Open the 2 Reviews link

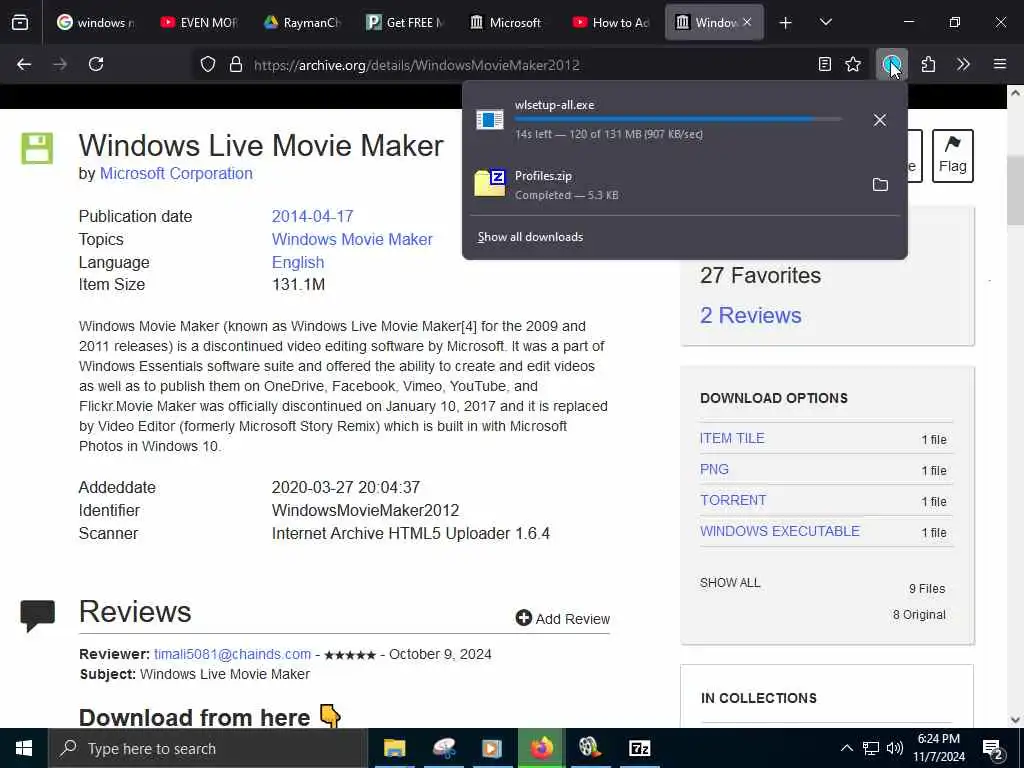(x=750, y=315)
